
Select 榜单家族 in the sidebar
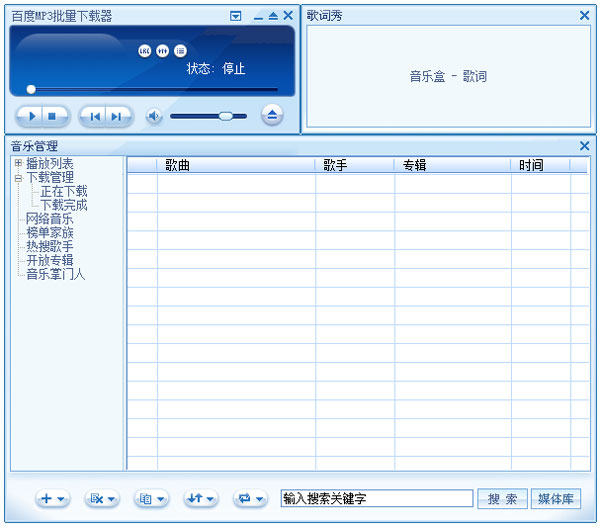pyautogui.click(x=50, y=233)
